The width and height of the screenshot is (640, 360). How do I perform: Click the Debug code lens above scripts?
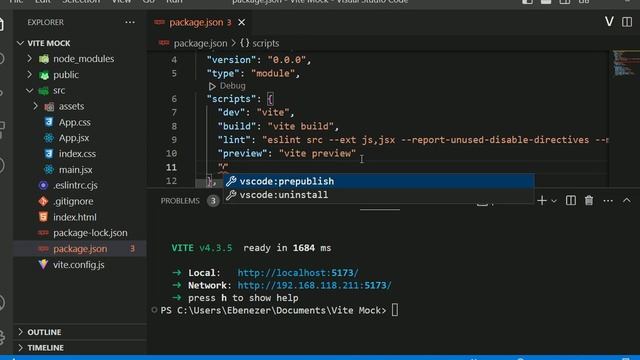pos(232,86)
